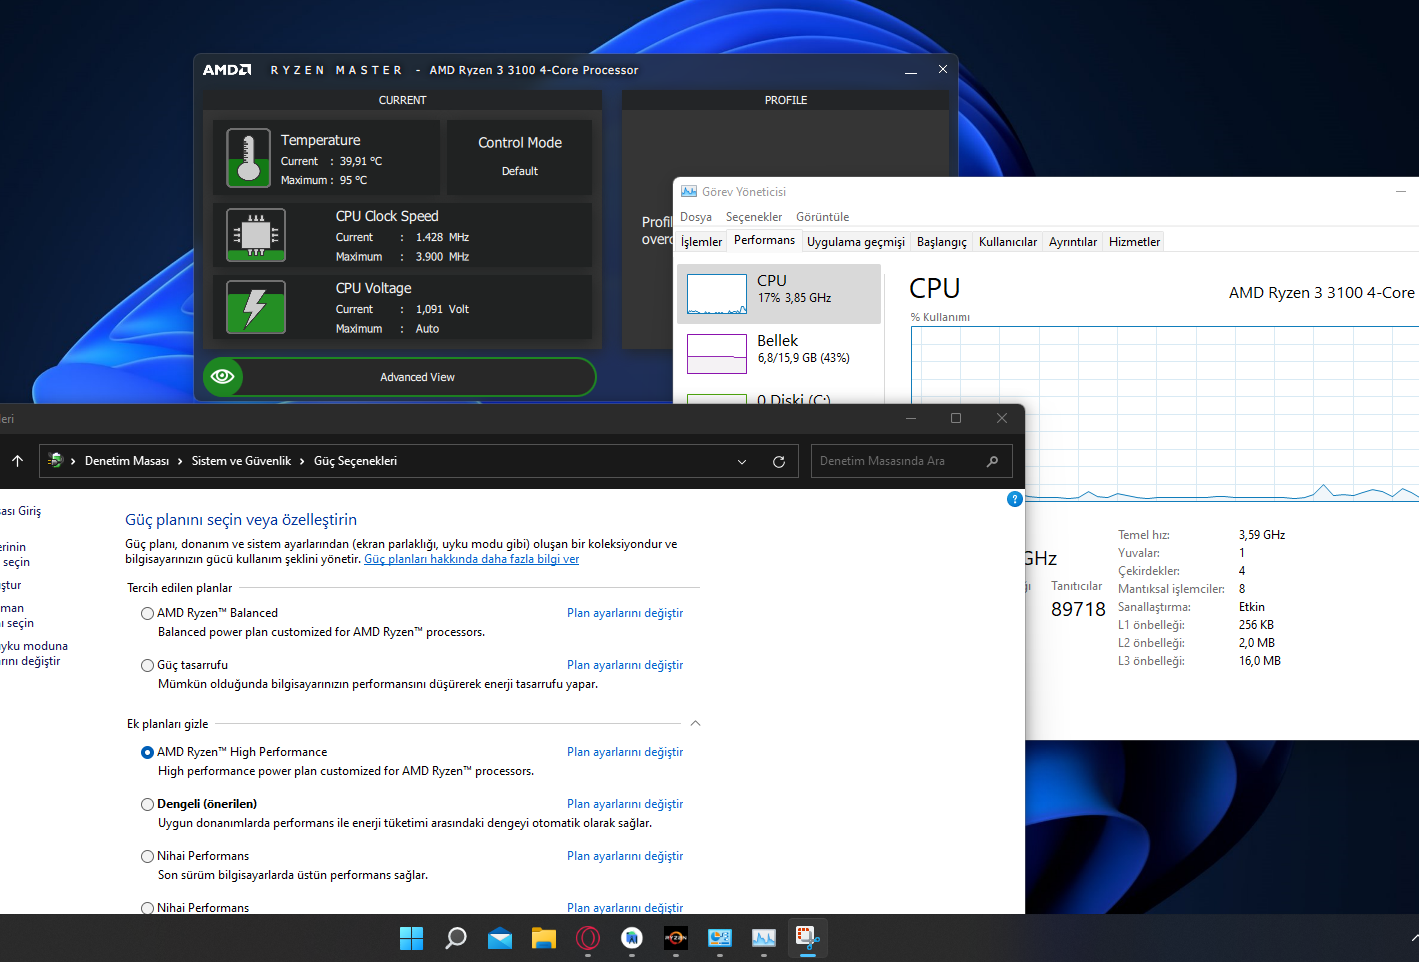Switch to the Başlangıç tab

point(941,242)
